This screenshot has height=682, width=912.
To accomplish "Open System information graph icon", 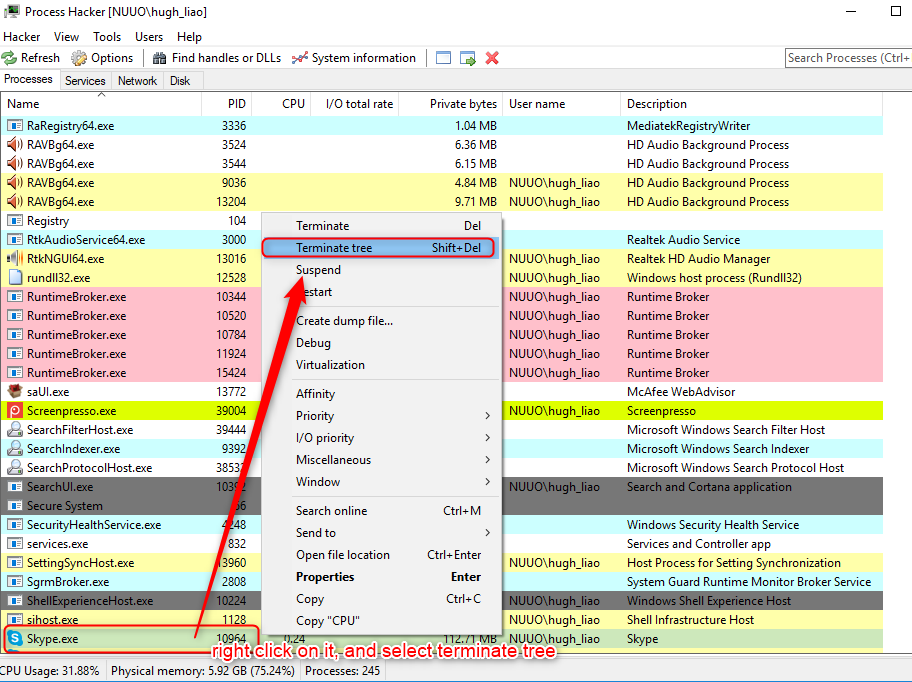I will click(x=299, y=58).
